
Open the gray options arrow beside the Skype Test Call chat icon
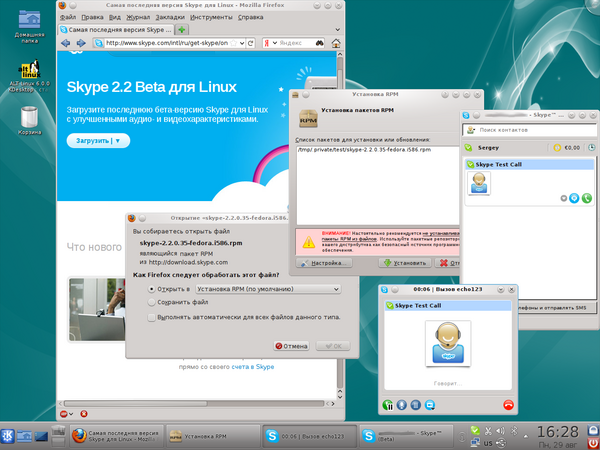click(564, 198)
